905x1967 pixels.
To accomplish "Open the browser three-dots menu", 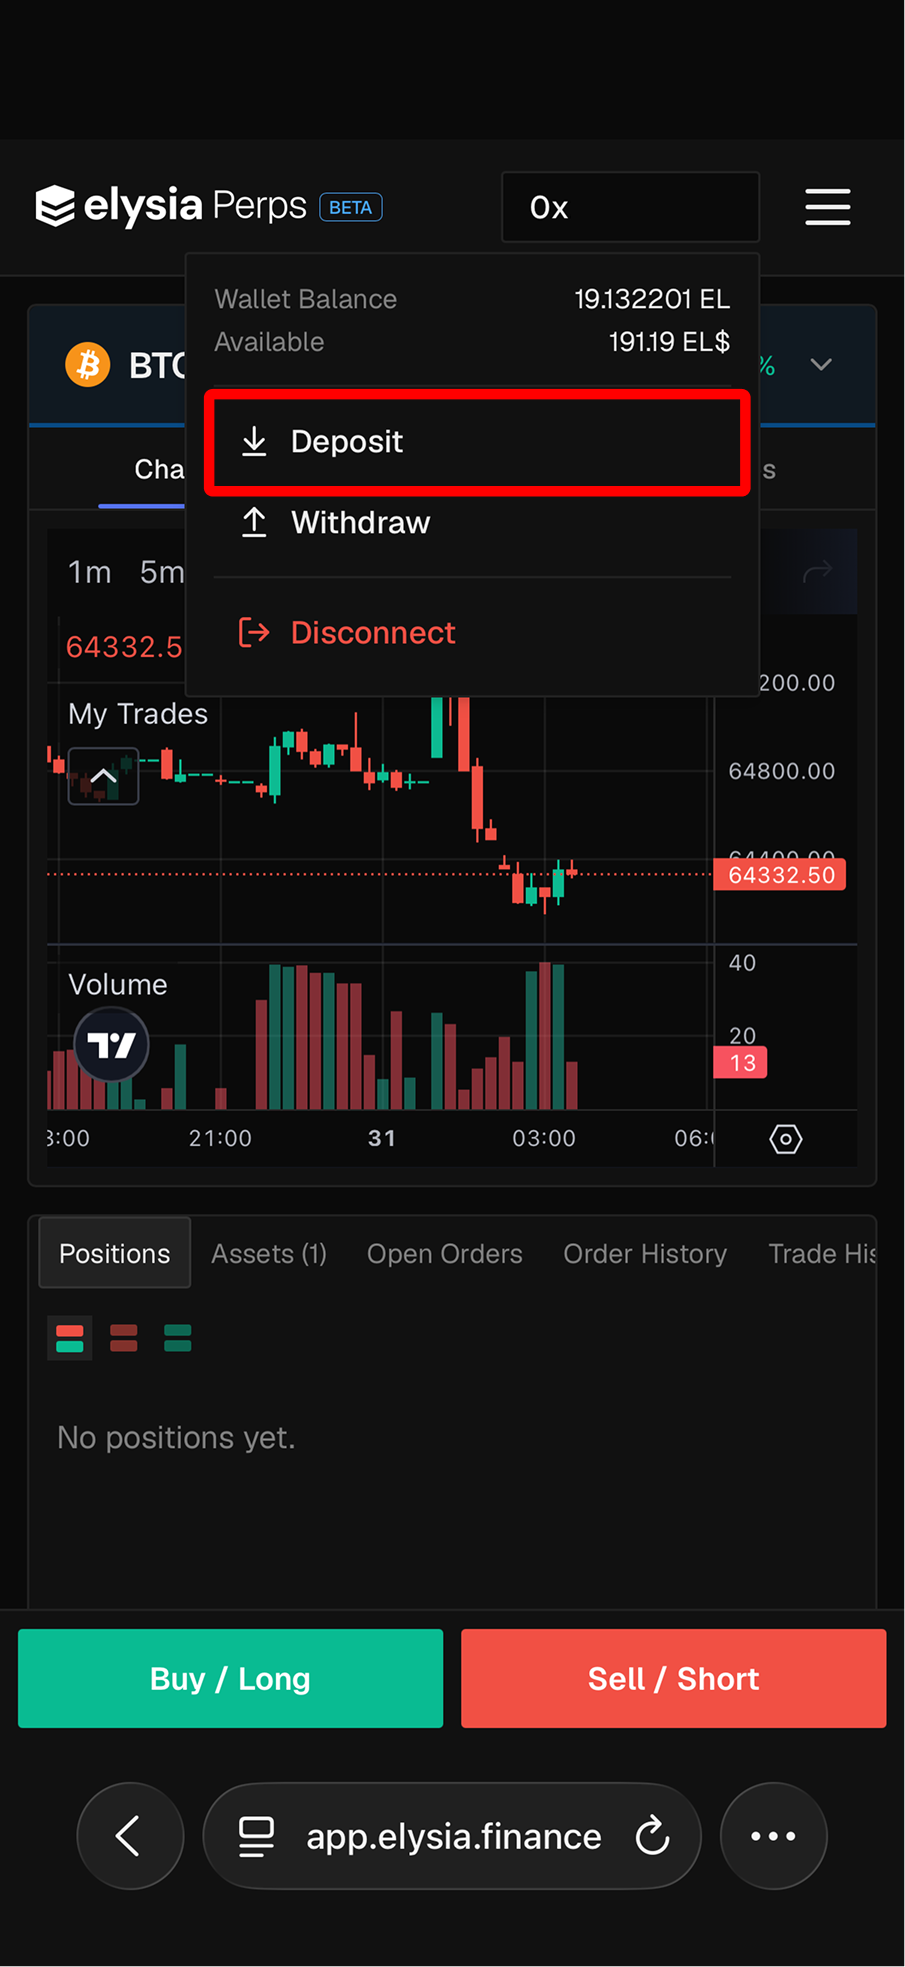I will point(773,1836).
